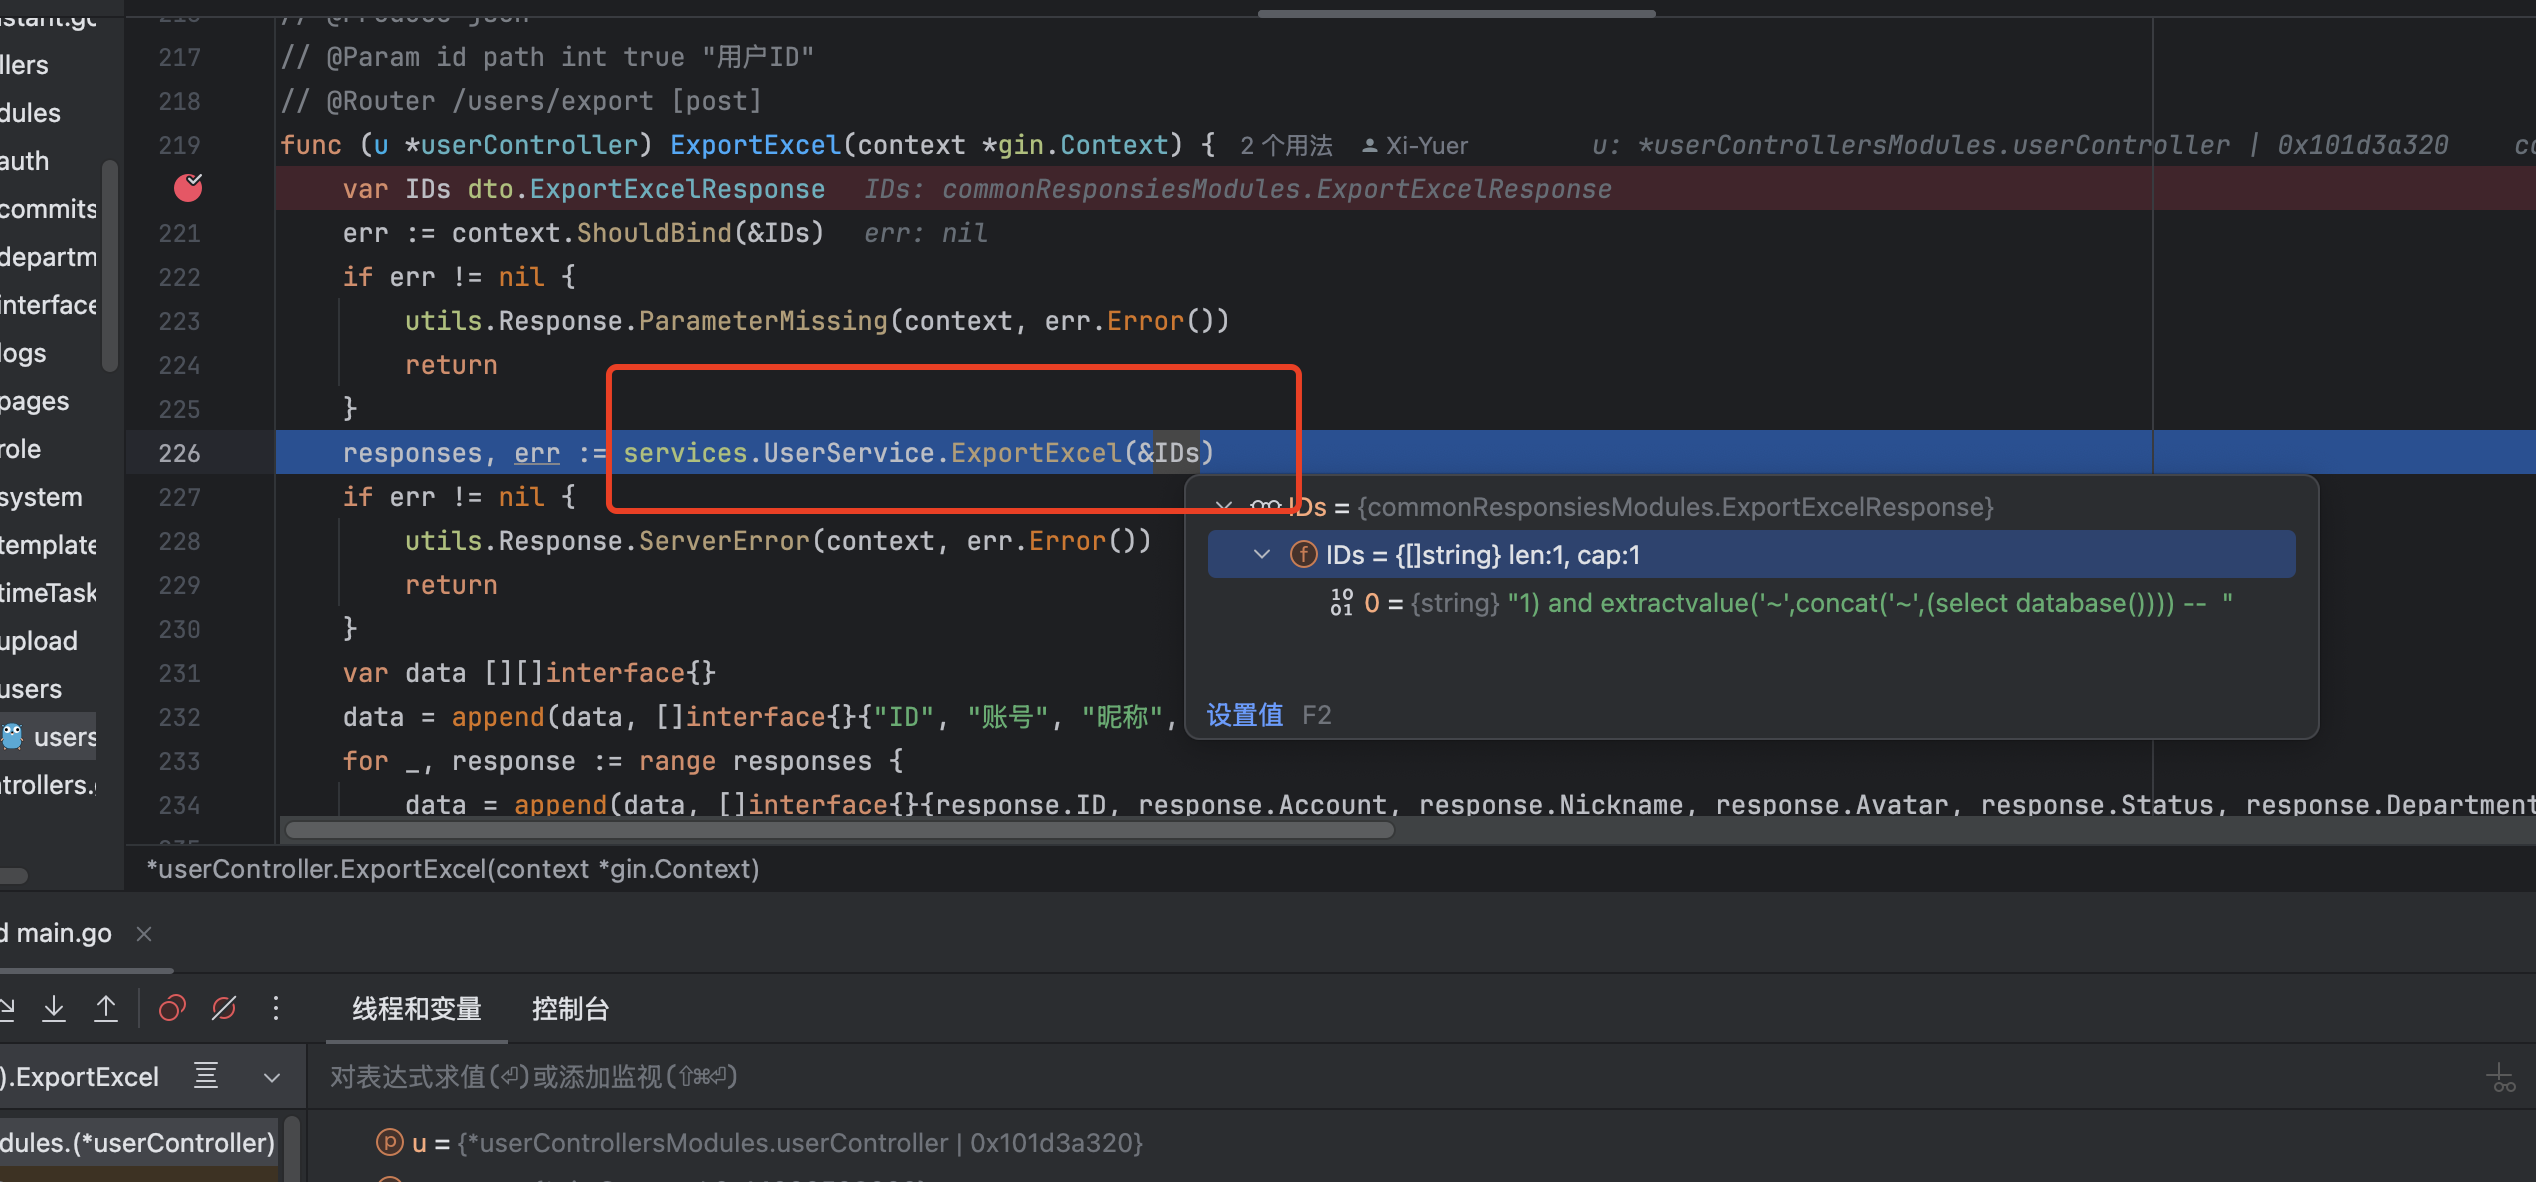The height and width of the screenshot is (1182, 2536).
Task: Click the thread list lines icon beside ExportExcel
Action: pos(206,1076)
